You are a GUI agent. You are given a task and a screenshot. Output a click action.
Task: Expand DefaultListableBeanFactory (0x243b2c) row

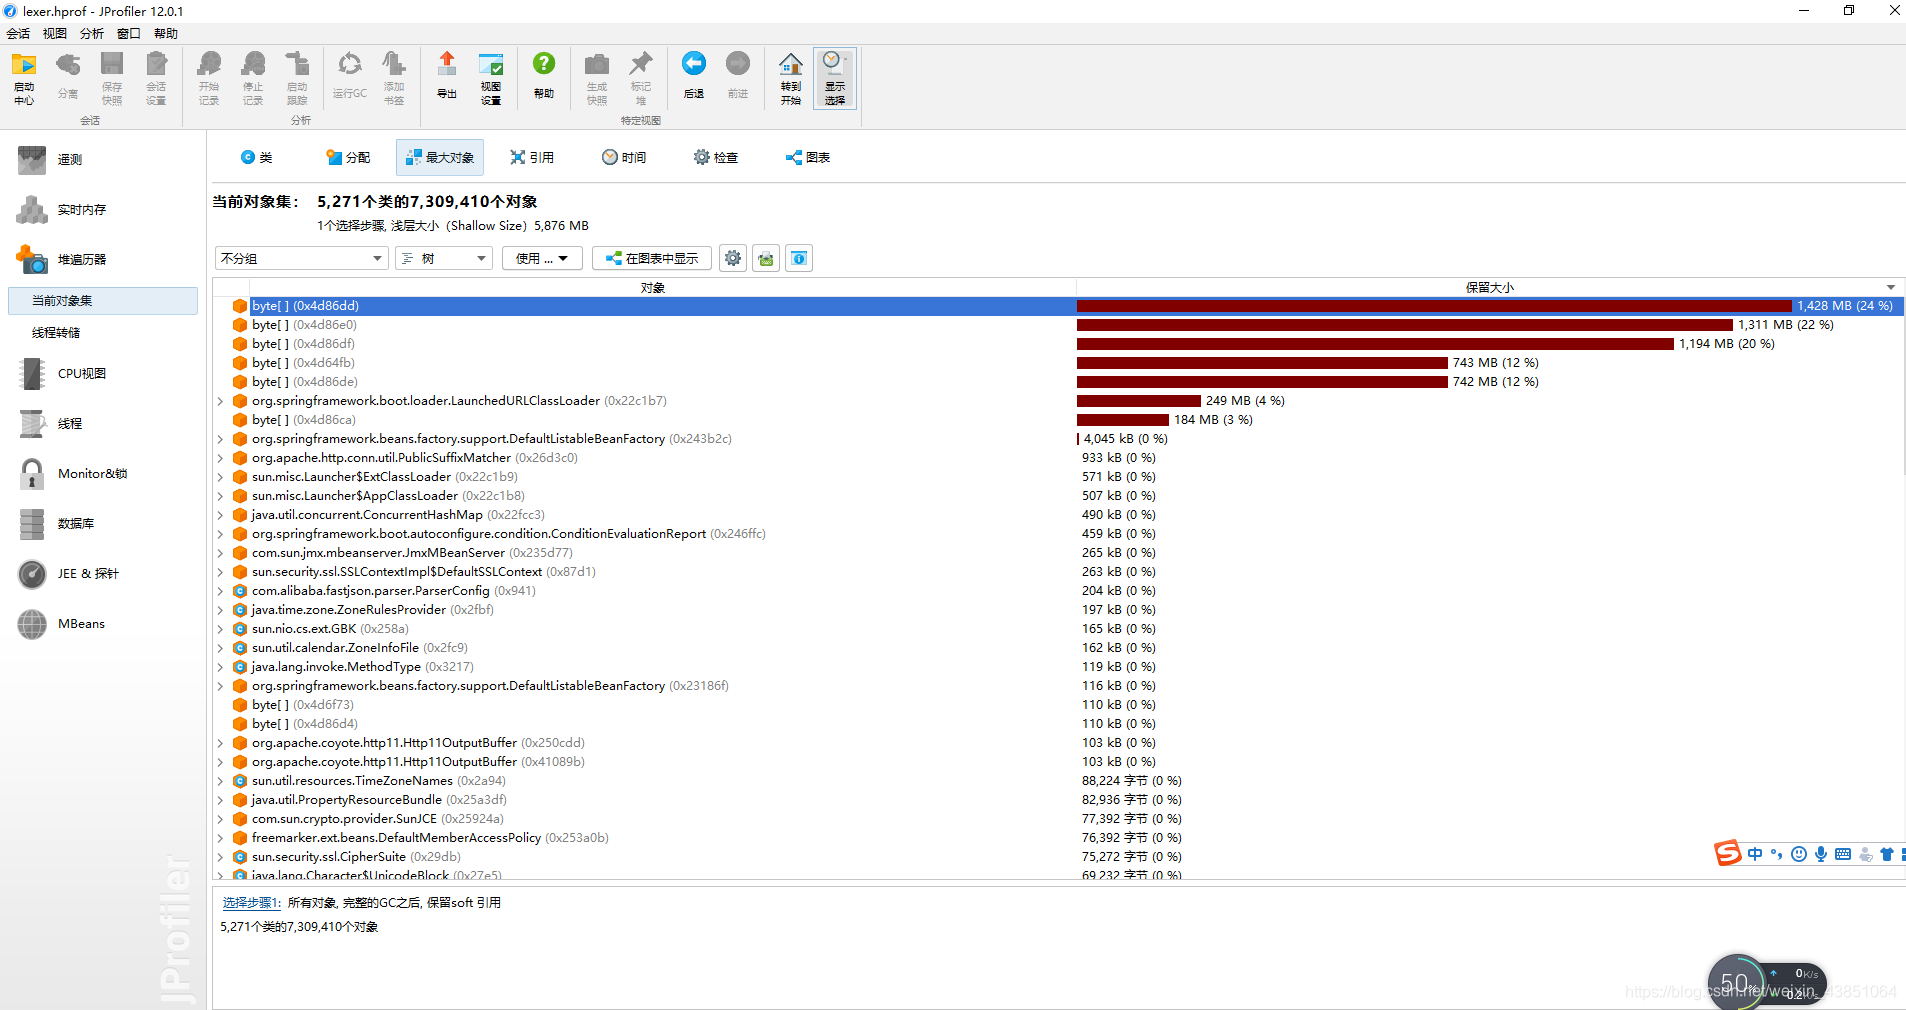click(x=220, y=439)
